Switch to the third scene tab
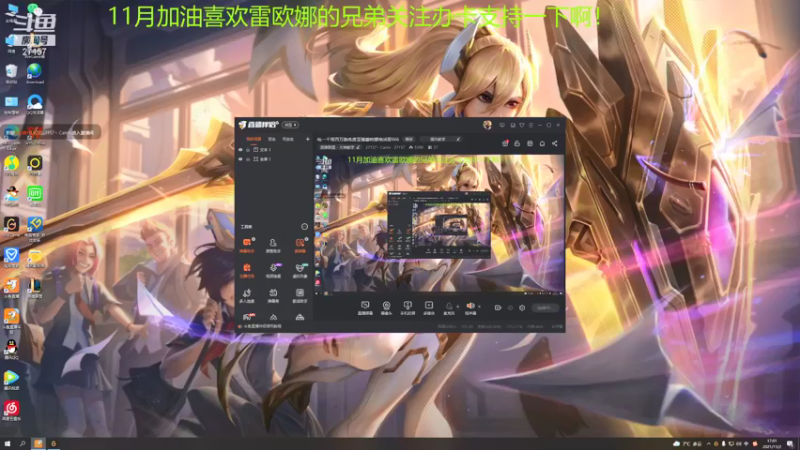The image size is (800, 450). coord(288,139)
